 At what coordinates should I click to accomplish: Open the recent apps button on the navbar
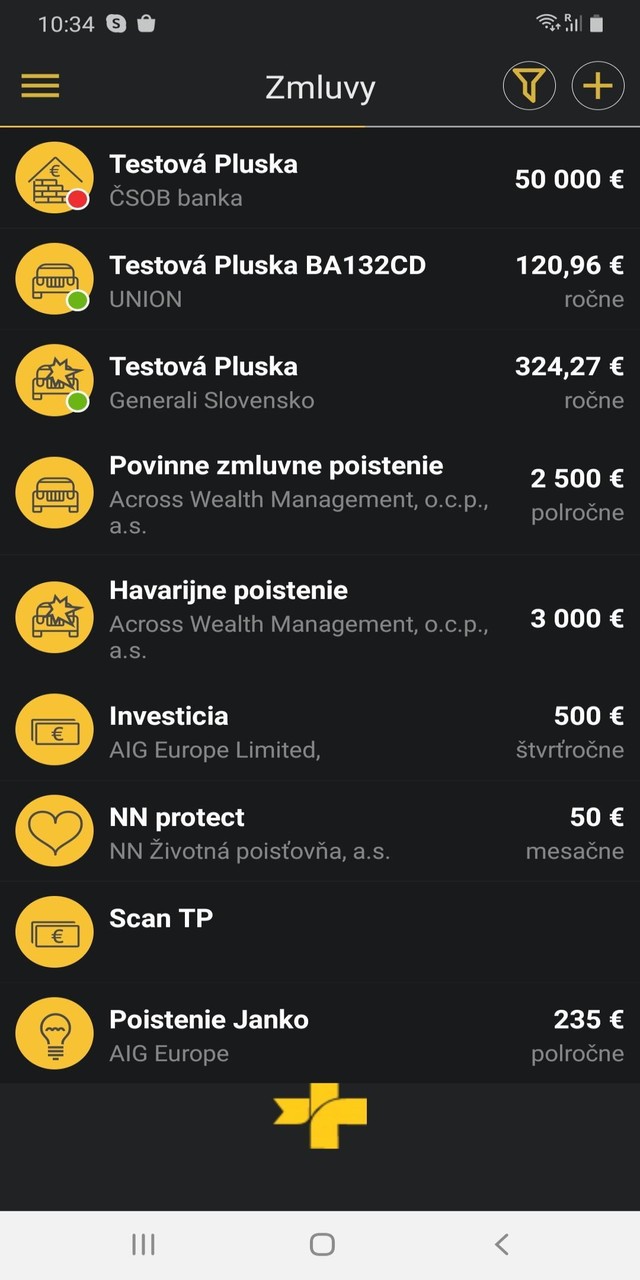coord(143,1244)
